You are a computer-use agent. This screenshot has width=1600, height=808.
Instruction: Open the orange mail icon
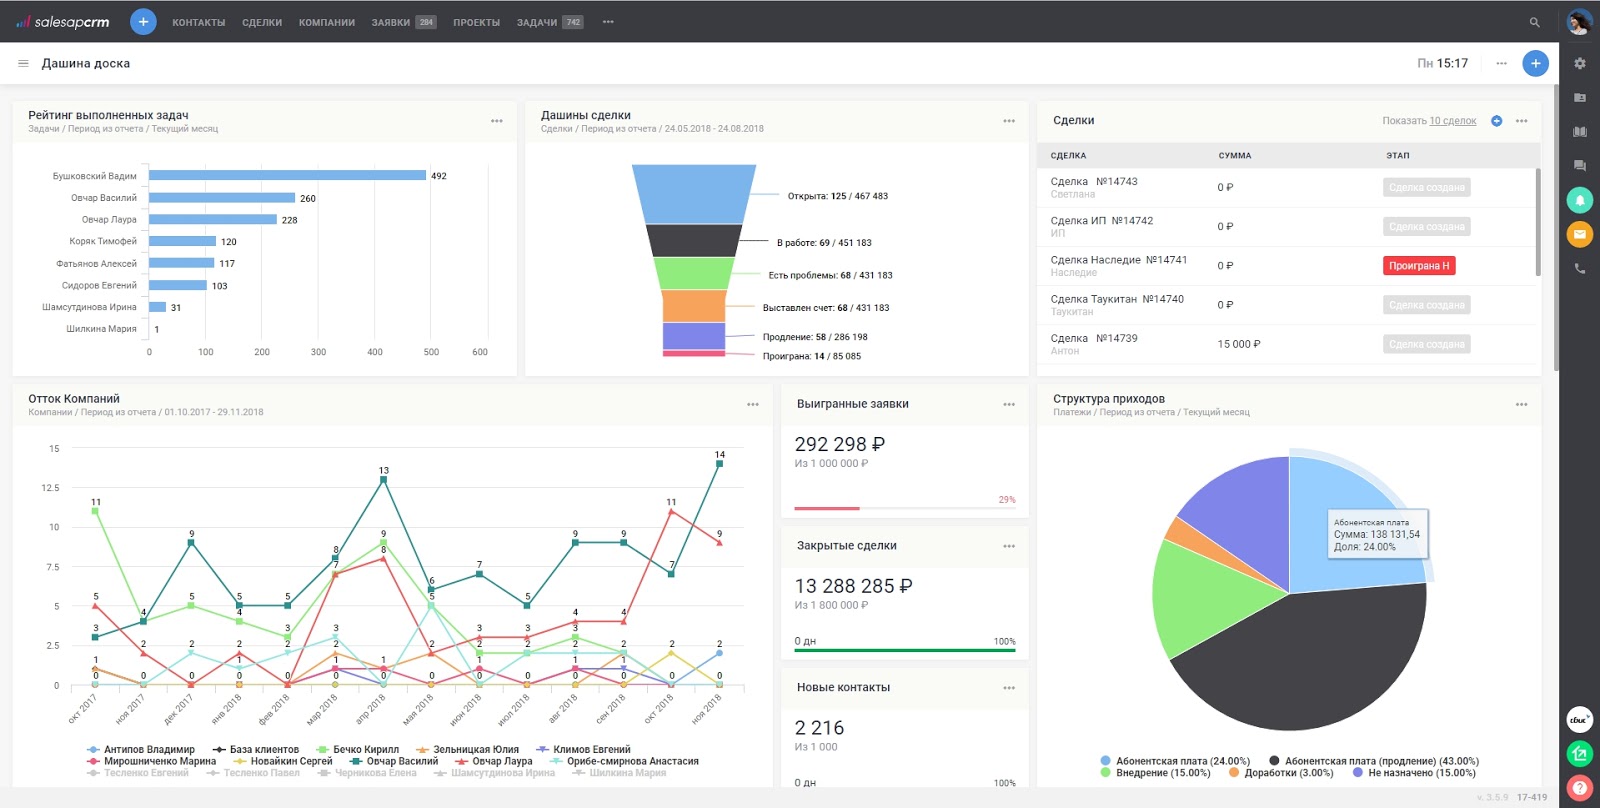(x=1580, y=234)
